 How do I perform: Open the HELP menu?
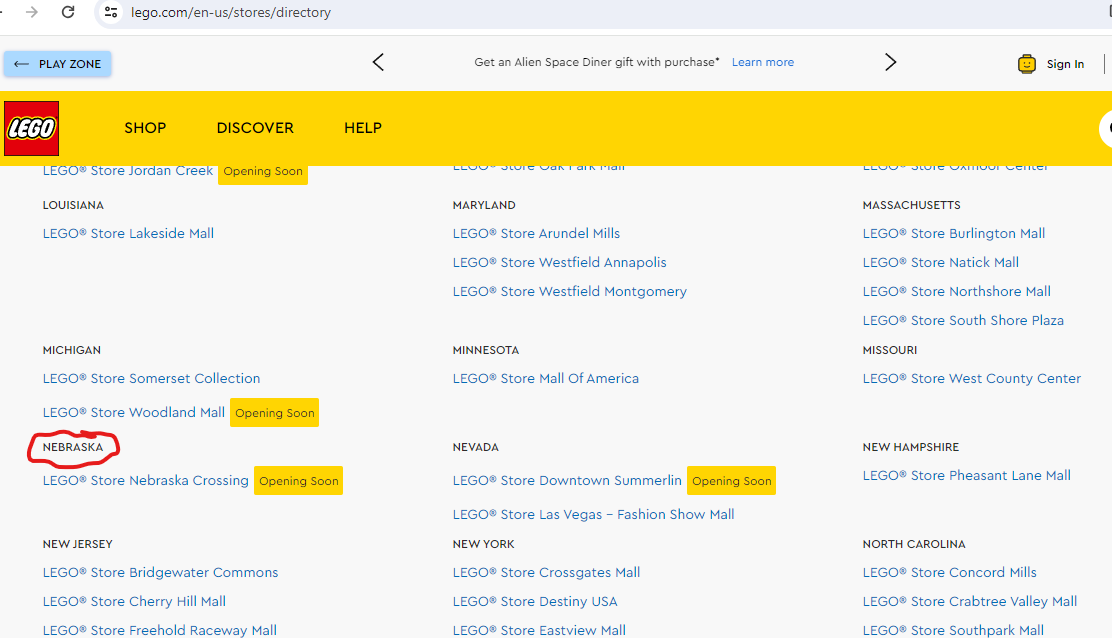363,128
